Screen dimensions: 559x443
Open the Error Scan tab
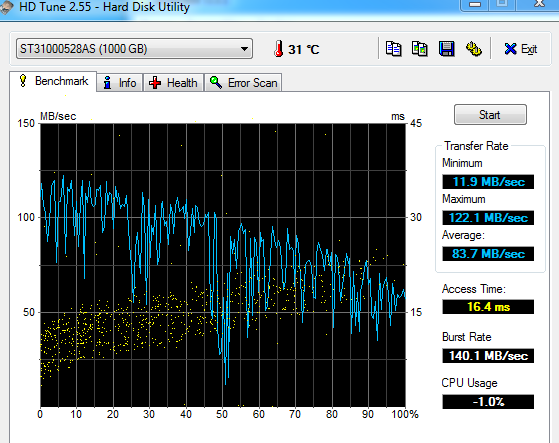click(243, 83)
